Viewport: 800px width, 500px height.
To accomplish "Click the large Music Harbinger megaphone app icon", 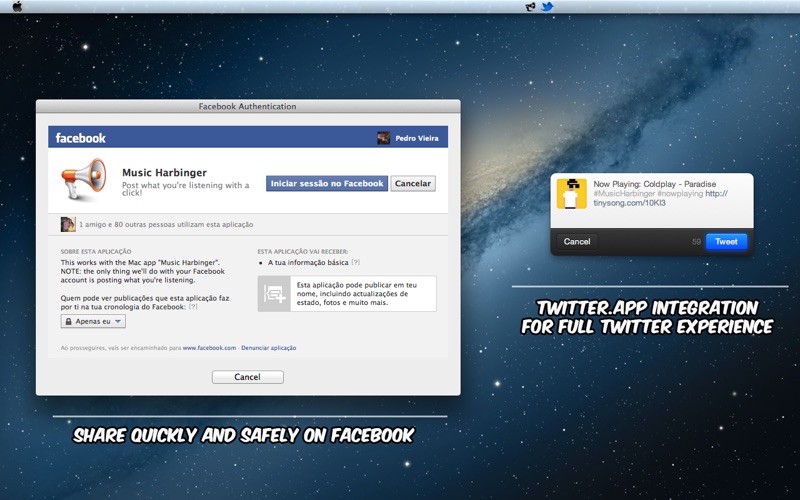I will point(85,182).
